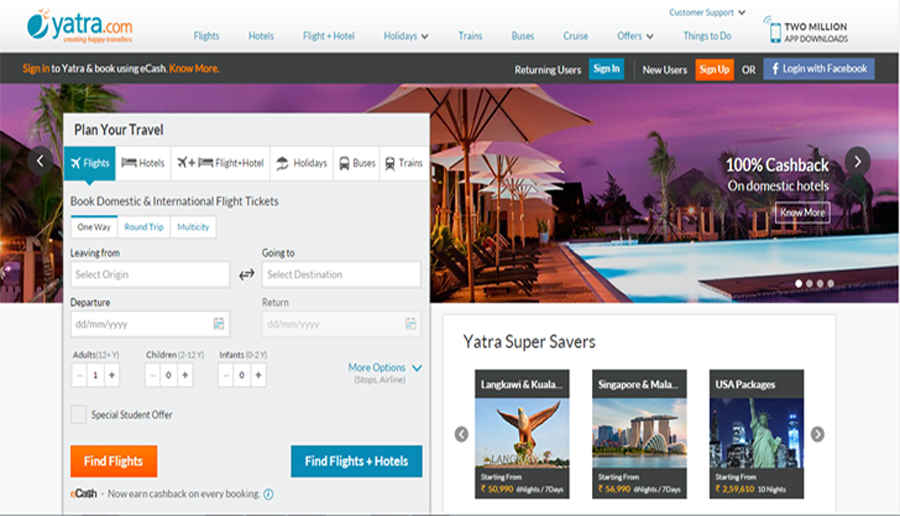900x516 pixels.
Task: Switch to the Flights tab in Plan Your Travel
Action: coord(90,163)
